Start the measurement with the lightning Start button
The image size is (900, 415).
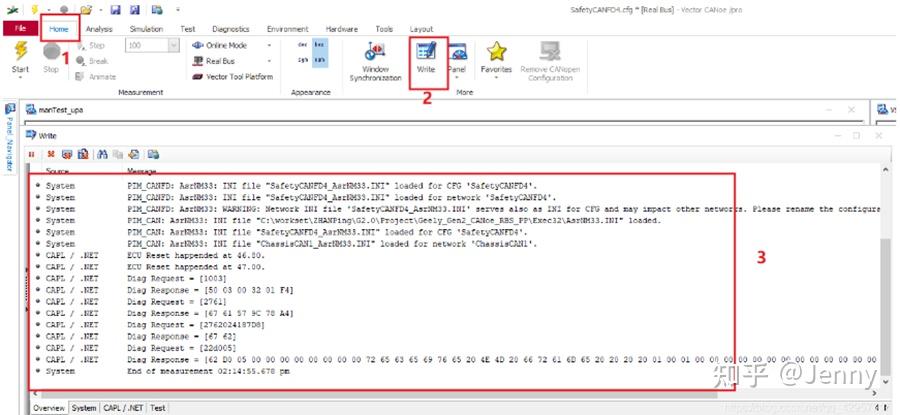(20, 57)
